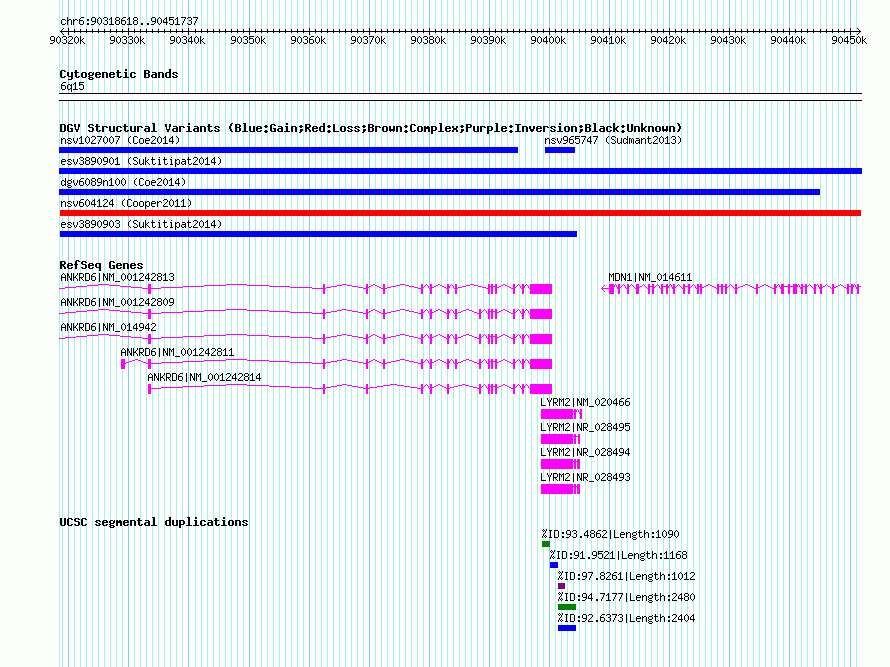890x667 pixels.
Task: Click the LYRM2|NM_020466 transcript label
Action: coord(585,402)
